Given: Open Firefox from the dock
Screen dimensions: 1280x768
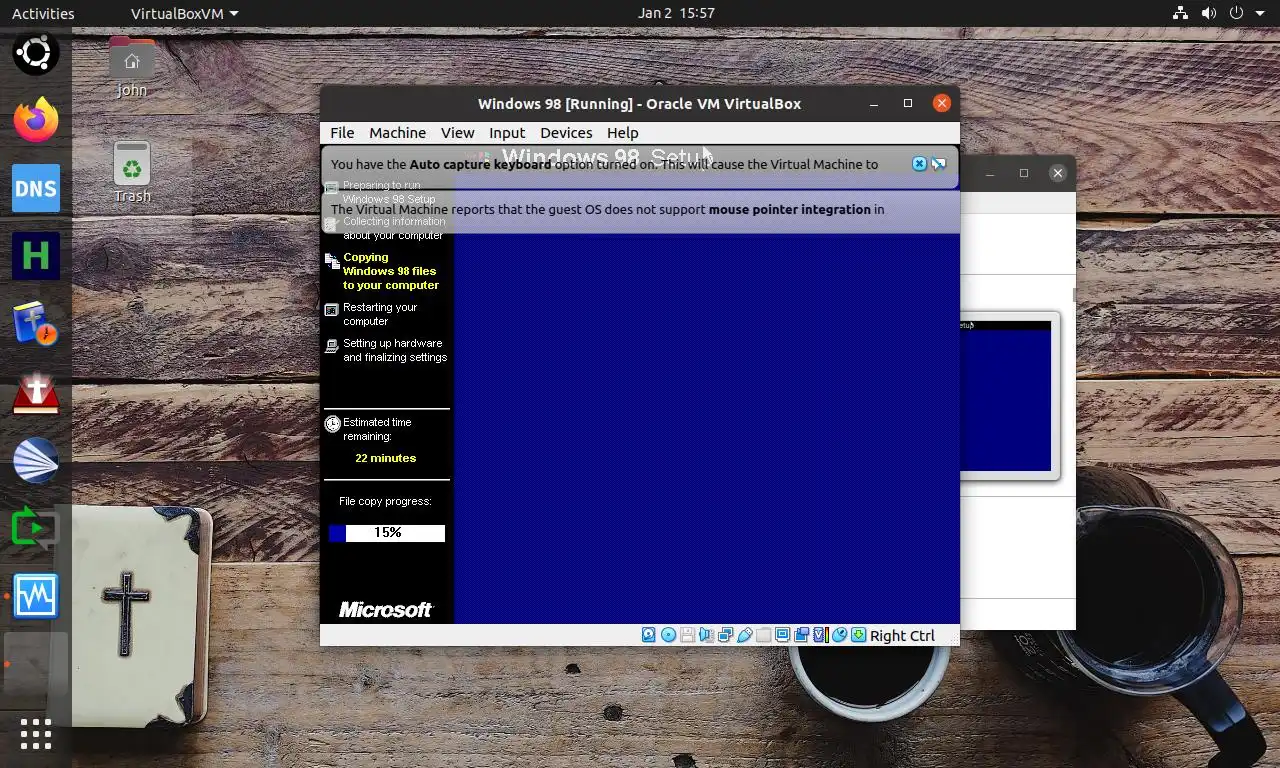Looking at the screenshot, I should (36, 120).
